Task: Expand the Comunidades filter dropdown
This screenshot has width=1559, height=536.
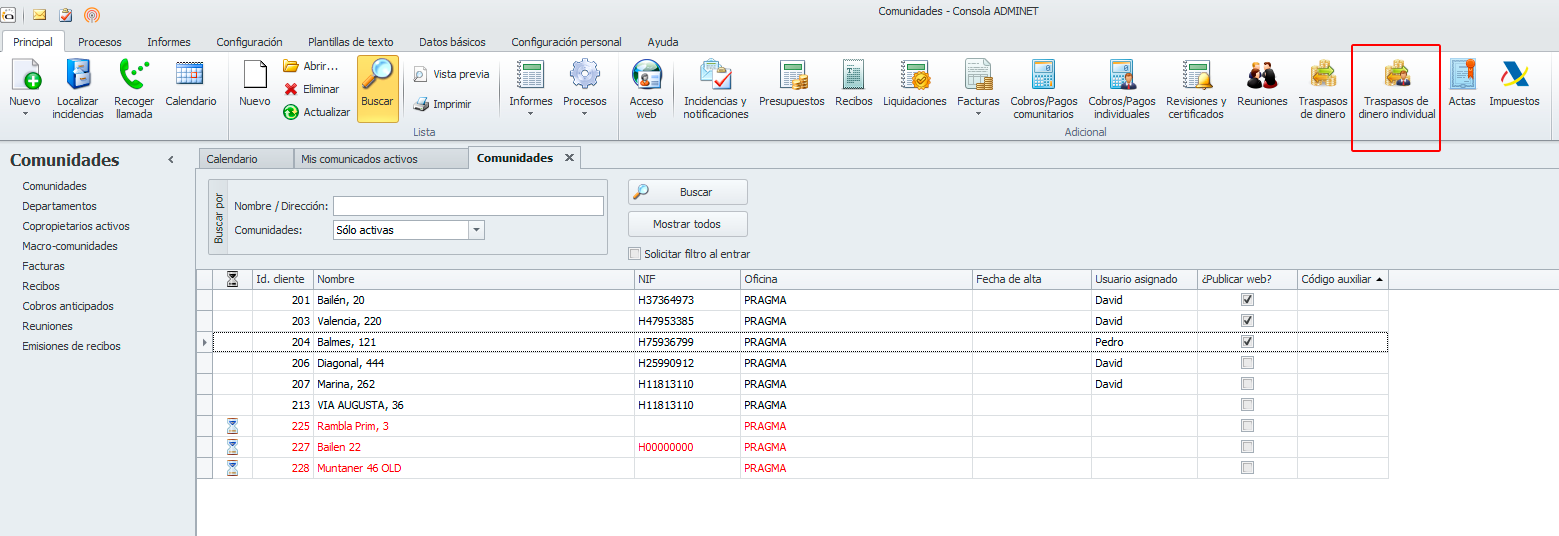Action: point(476,230)
